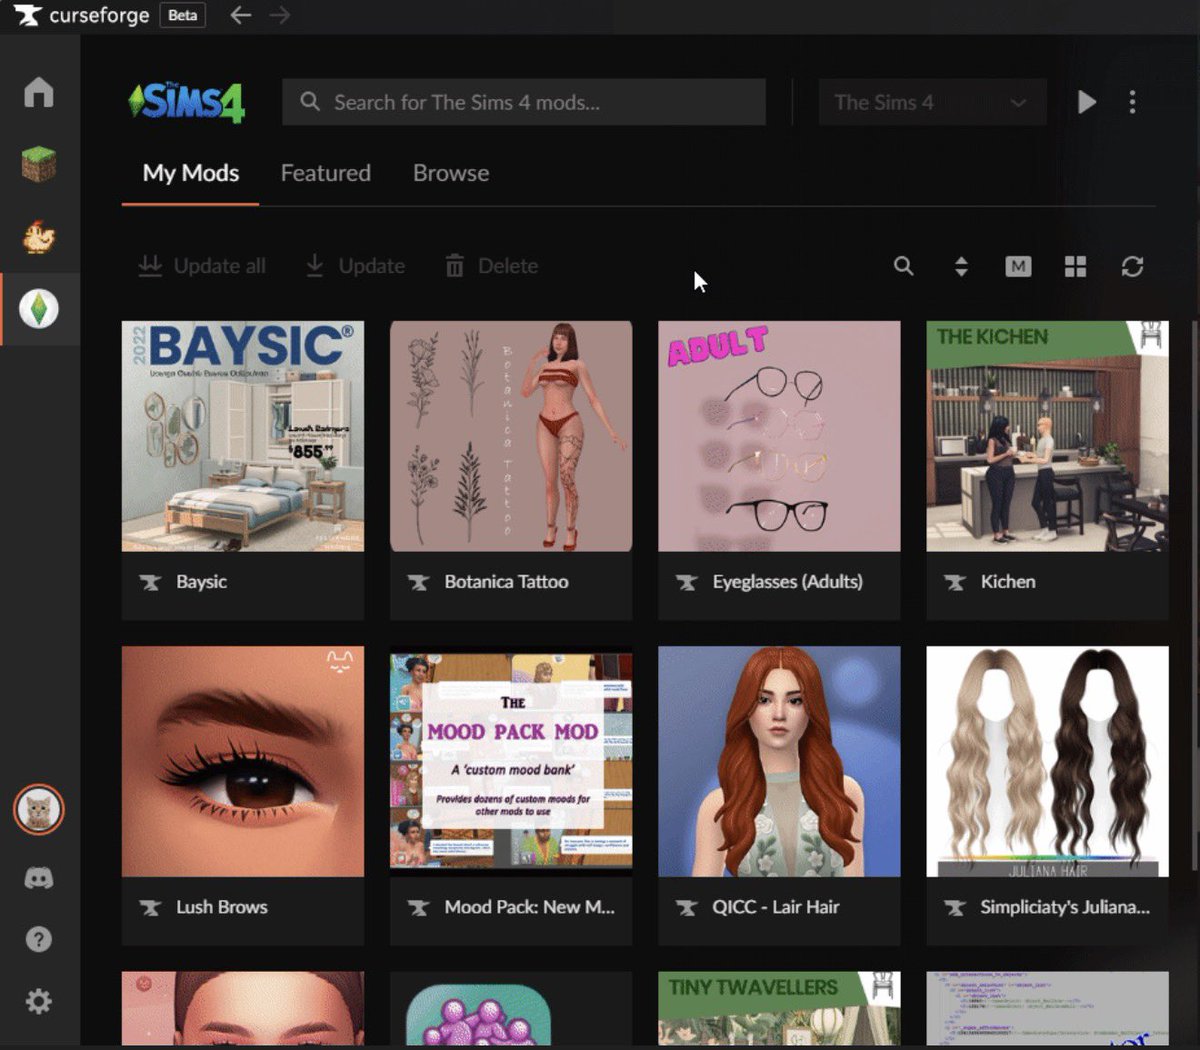Click the Update all button
The width and height of the screenshot is (1200, 1050).
(x=201, y=266)
